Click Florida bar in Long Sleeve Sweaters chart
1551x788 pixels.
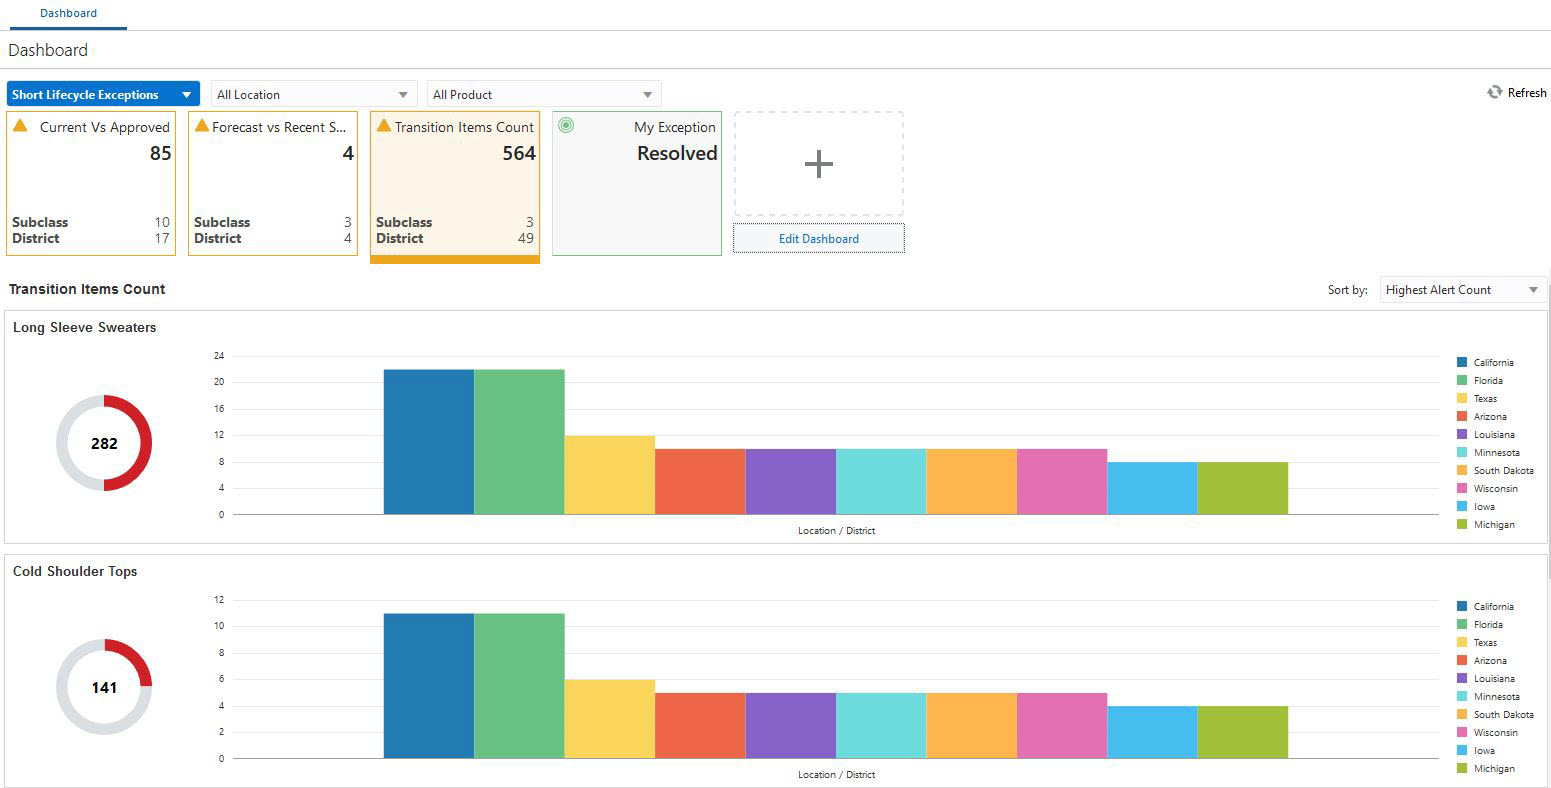click(519, 442)
